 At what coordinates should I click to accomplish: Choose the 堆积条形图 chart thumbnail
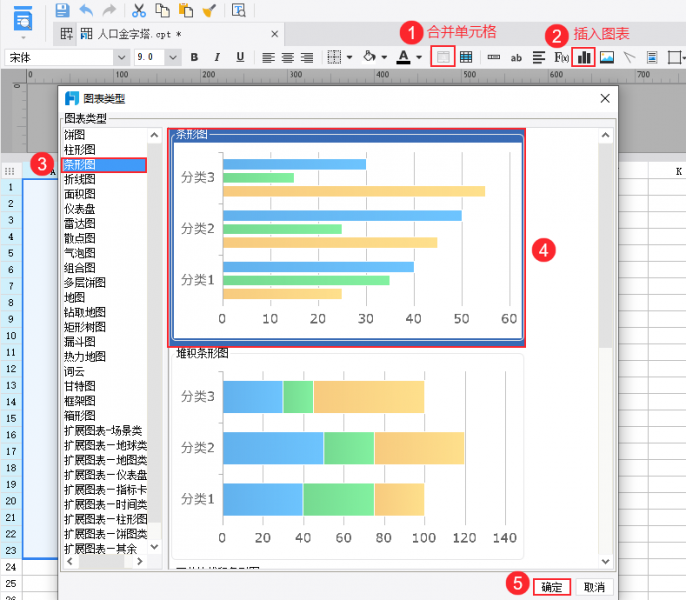(347, 455)
